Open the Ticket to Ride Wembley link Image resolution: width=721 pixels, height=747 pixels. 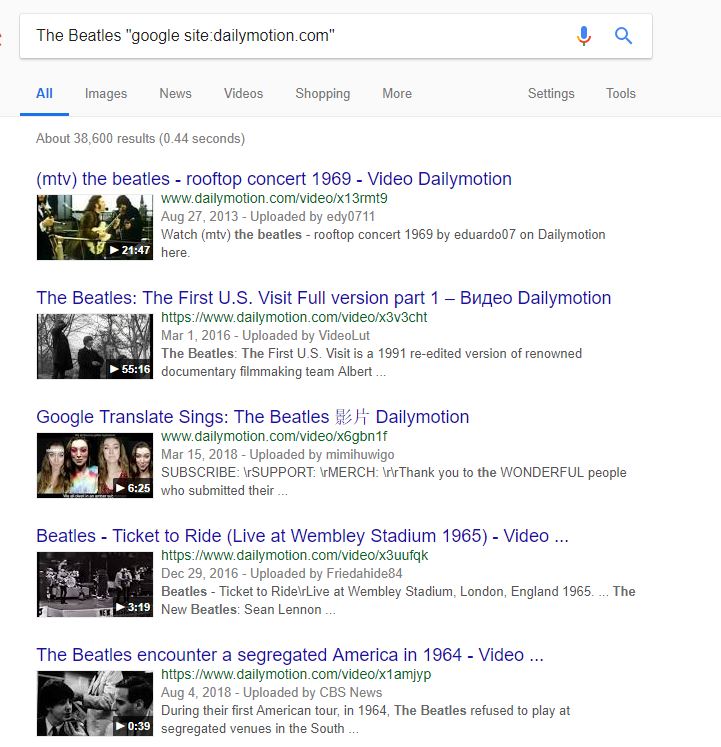pyautogui.click(x=302, y=536)
